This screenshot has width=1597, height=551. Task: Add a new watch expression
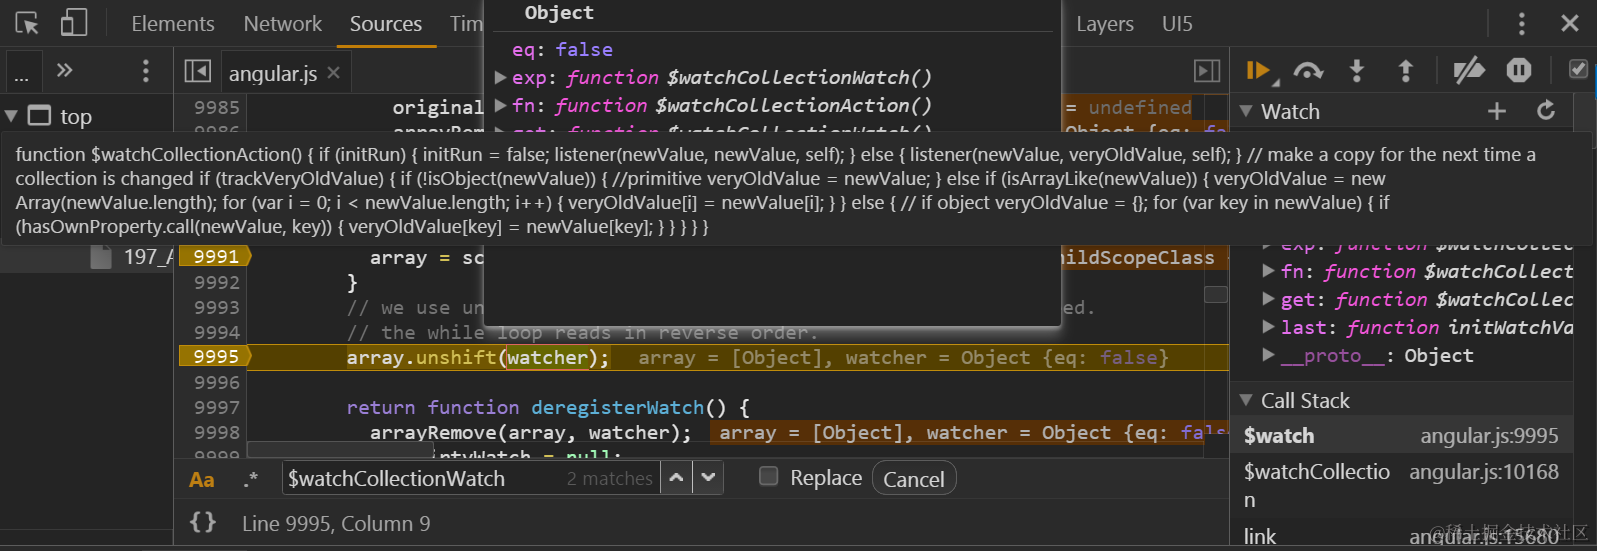tap(1496, 111)
